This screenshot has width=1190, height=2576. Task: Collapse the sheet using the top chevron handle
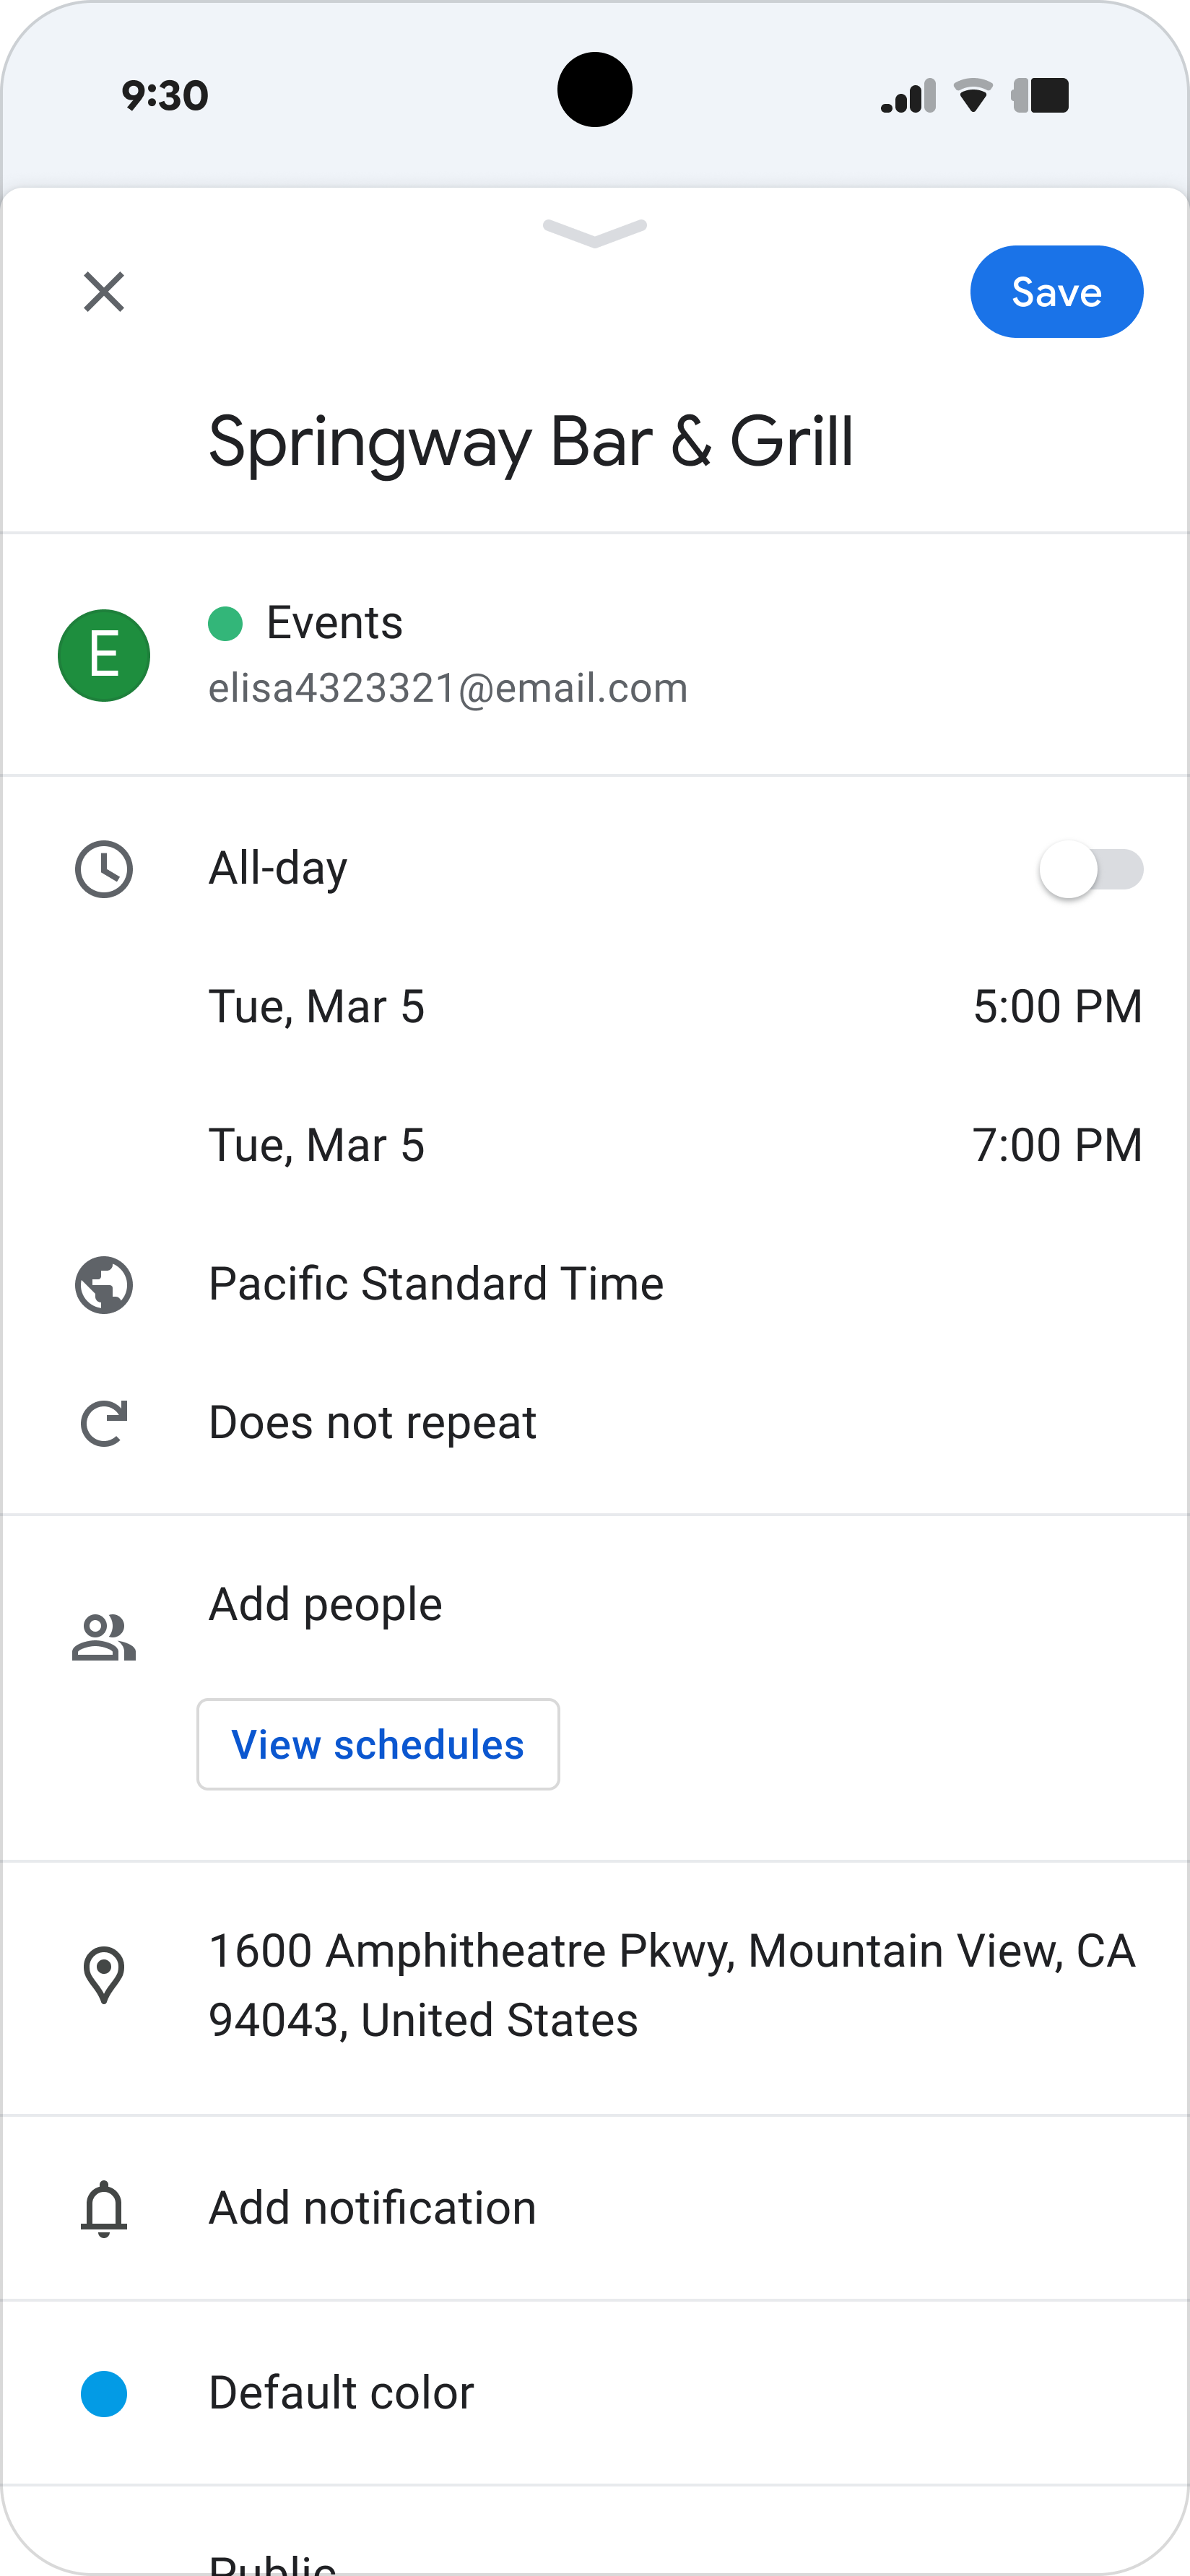point(595,233)
